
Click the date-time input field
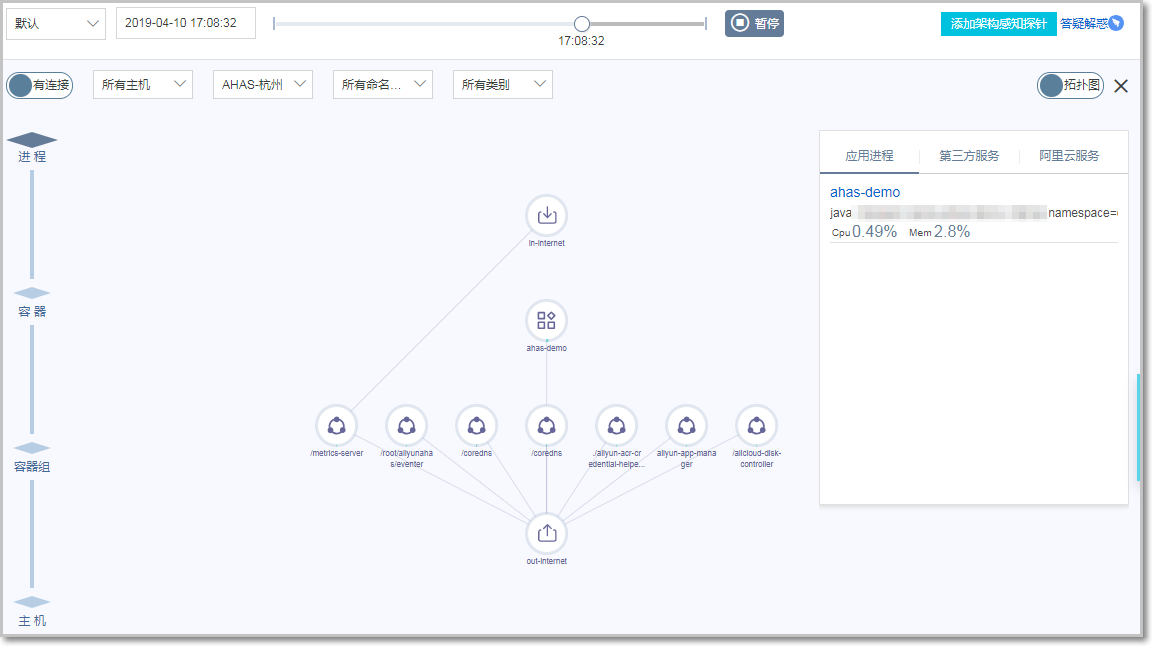(x=186, y=23)
